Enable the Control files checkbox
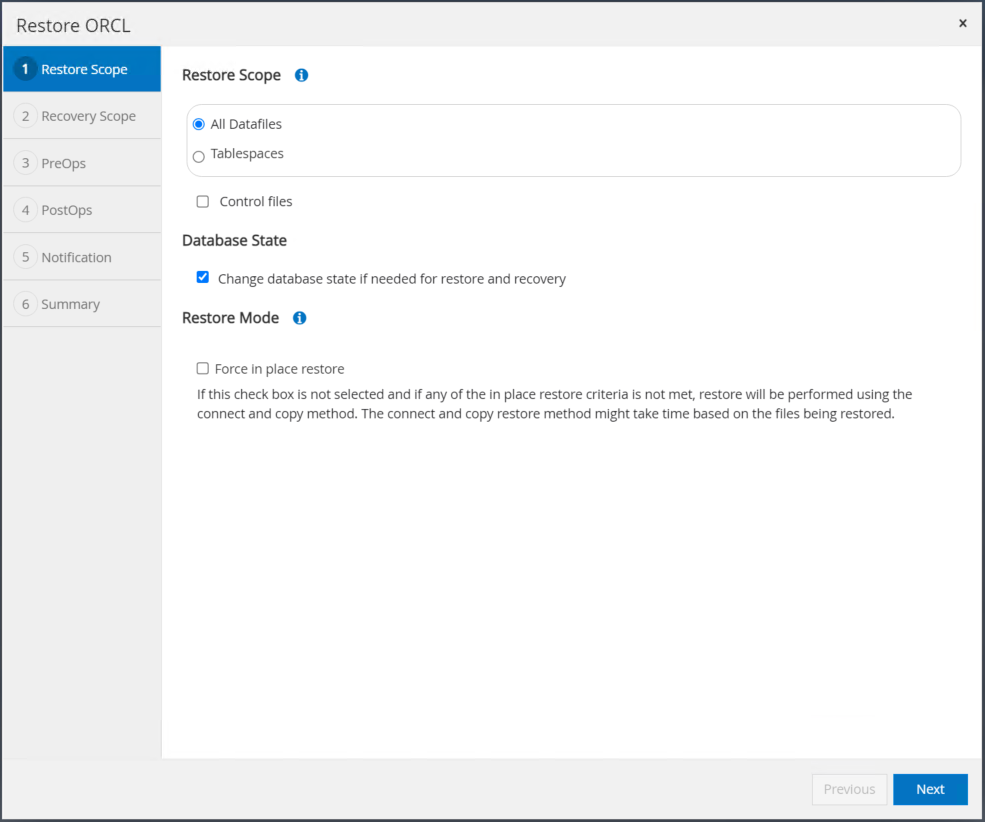Viewport: 985px width, 822px height. [x=203, y=201]
